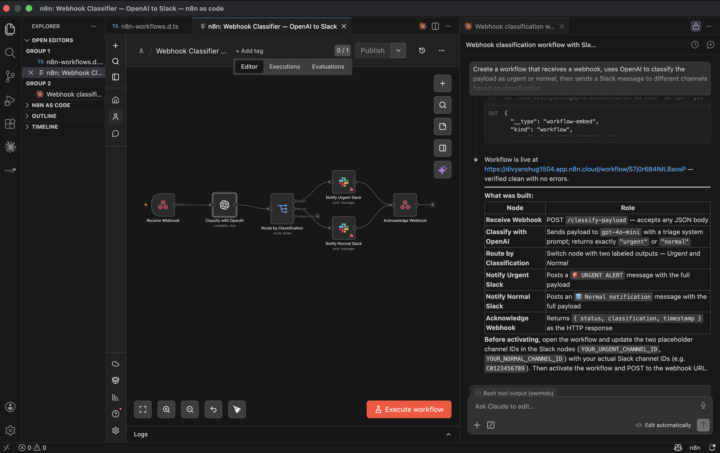Close the n8n Webhook Classifier tab
The height and width of the screenshot is (453, 720).
(343, 26)
